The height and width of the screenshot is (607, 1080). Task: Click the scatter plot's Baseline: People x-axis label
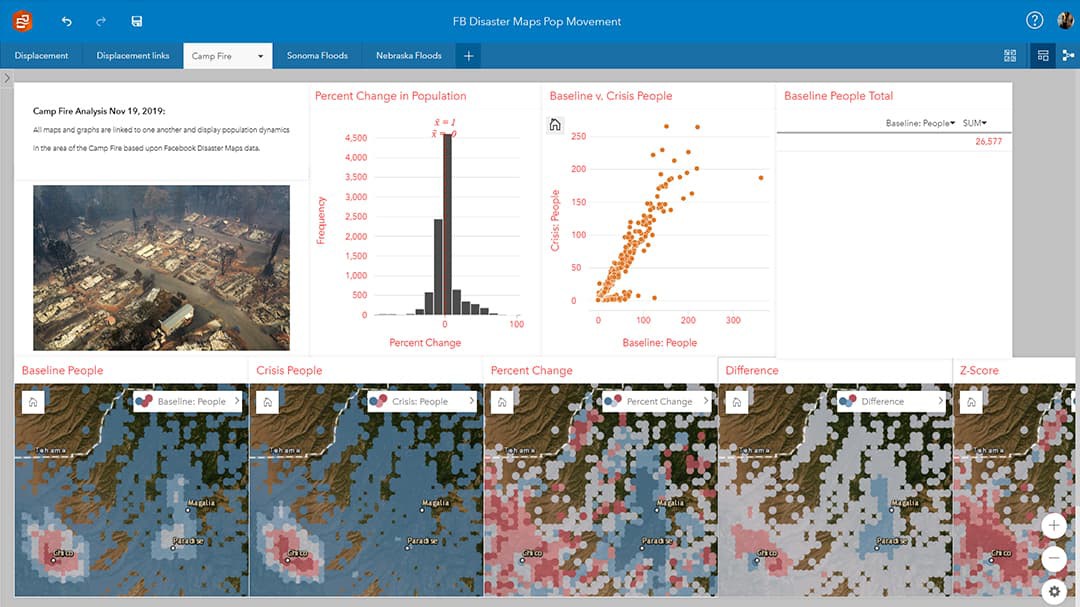[x=660, y=342]
